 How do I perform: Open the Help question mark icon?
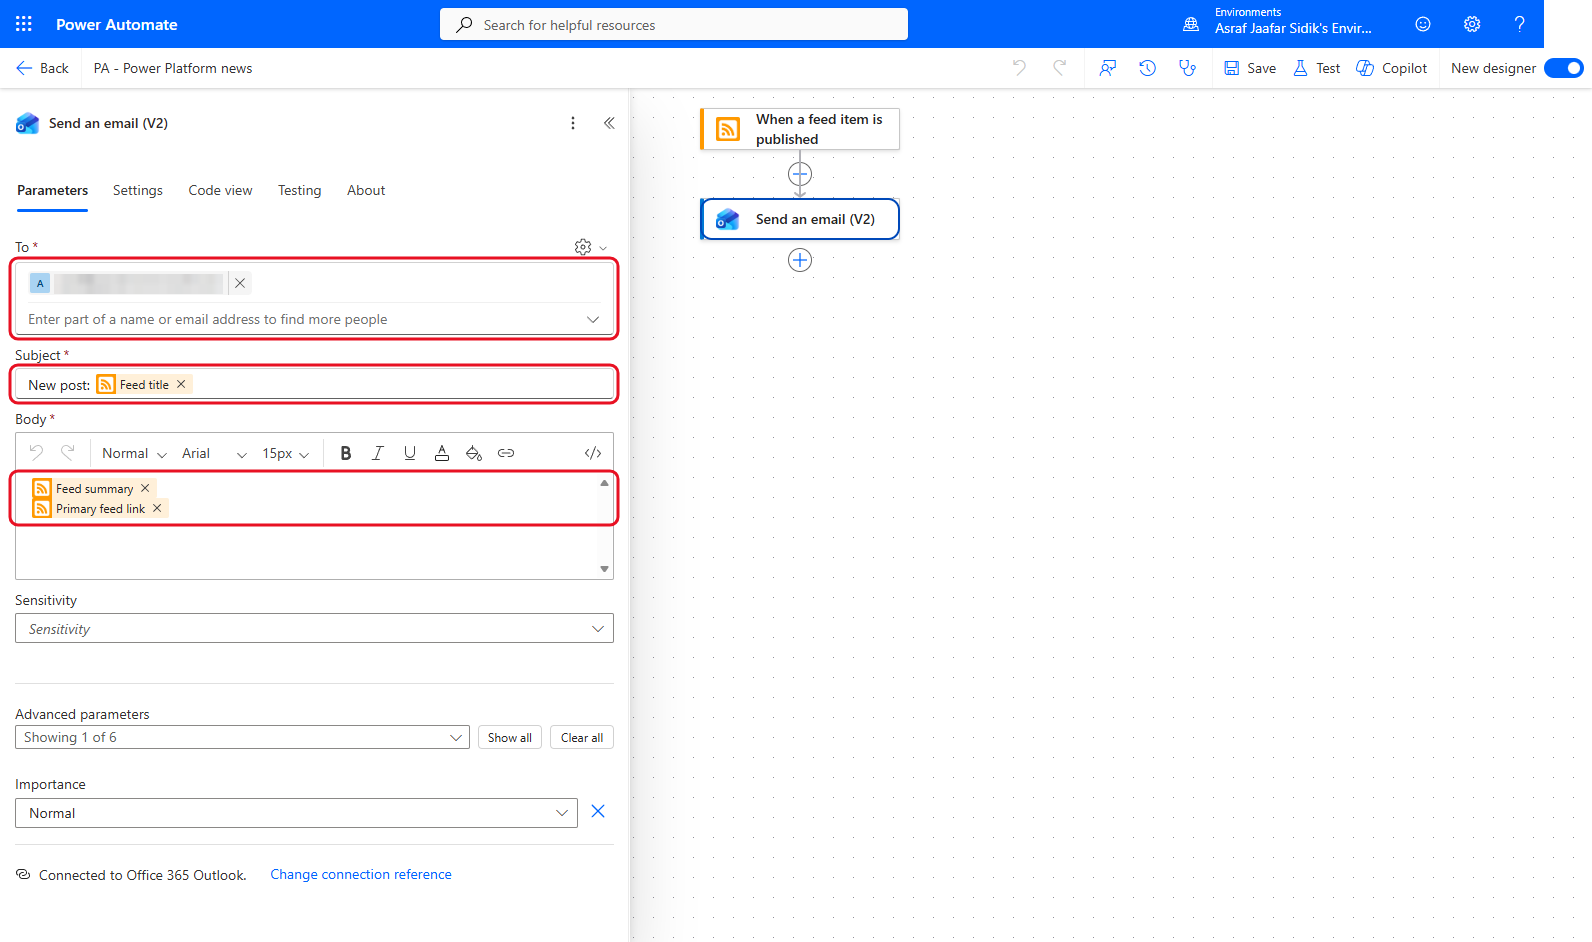pos(1519,24)
